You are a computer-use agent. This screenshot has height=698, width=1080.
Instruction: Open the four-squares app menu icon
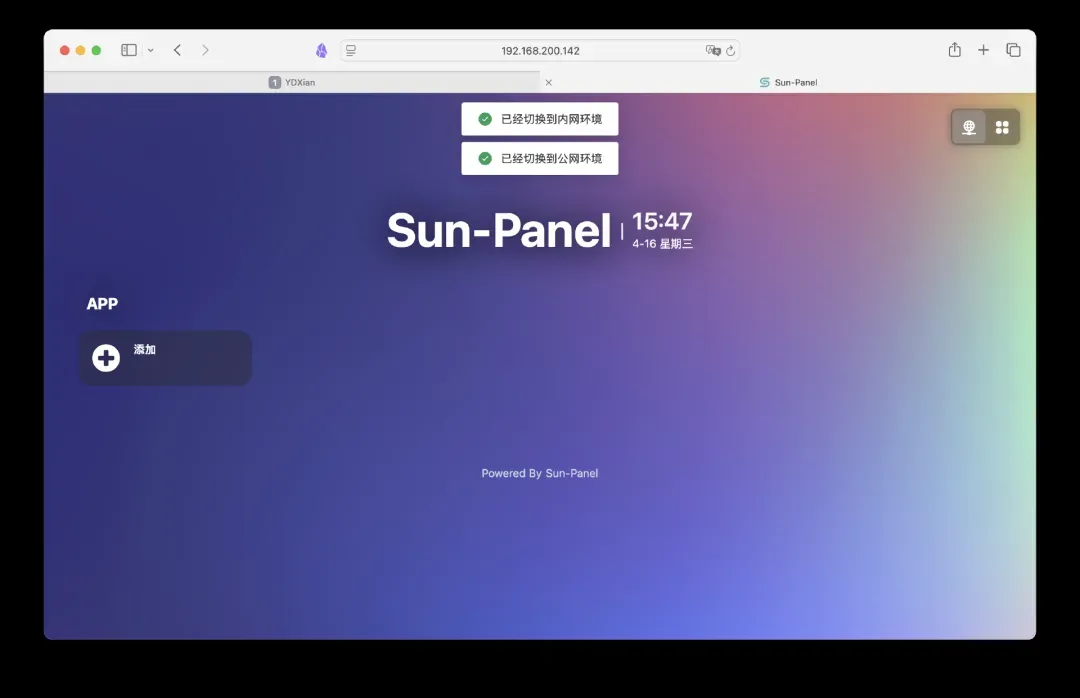click(x=1002, y=127)
